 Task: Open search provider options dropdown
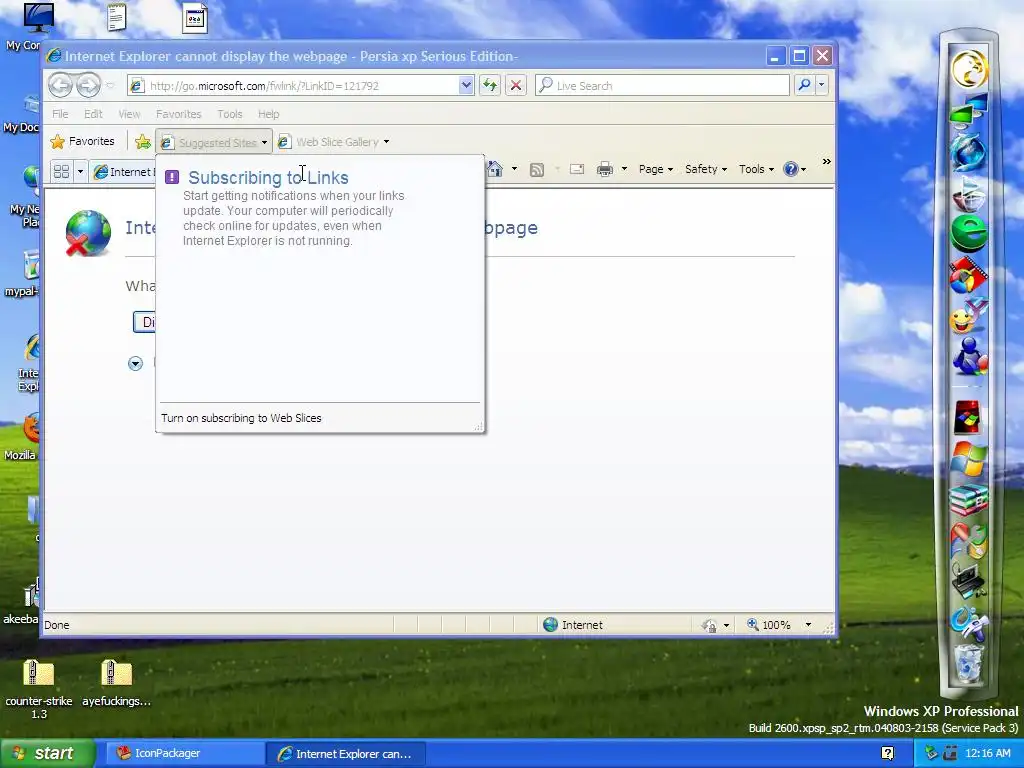[x=822, y=85]
